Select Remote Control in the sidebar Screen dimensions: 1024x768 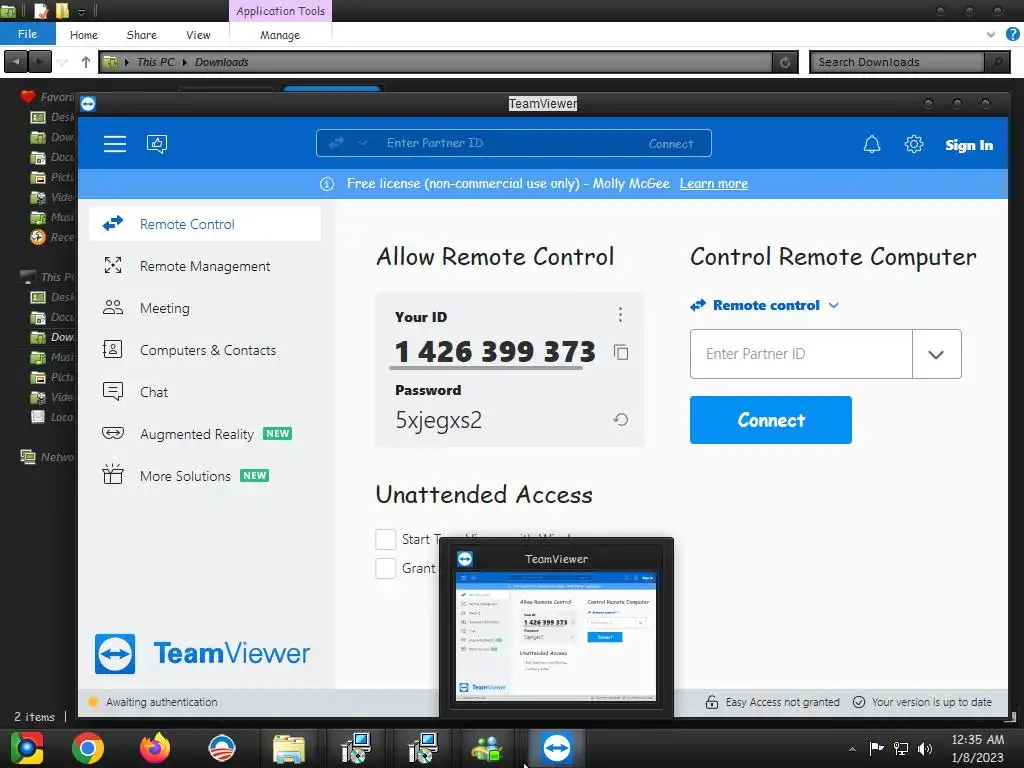(x=205, y=224)
